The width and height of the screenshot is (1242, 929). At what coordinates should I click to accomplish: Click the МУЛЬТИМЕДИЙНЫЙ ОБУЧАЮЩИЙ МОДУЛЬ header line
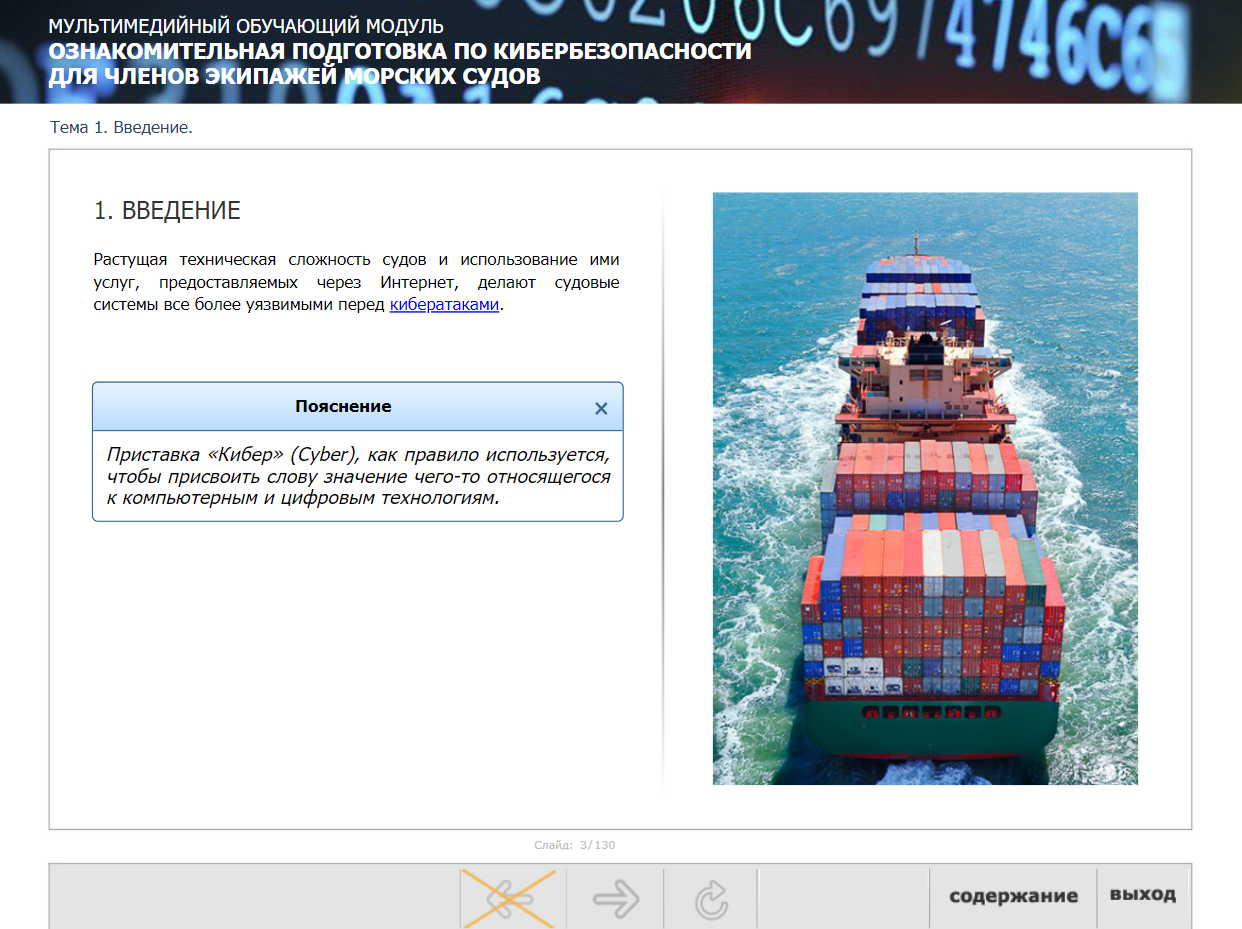pos(246,27)
